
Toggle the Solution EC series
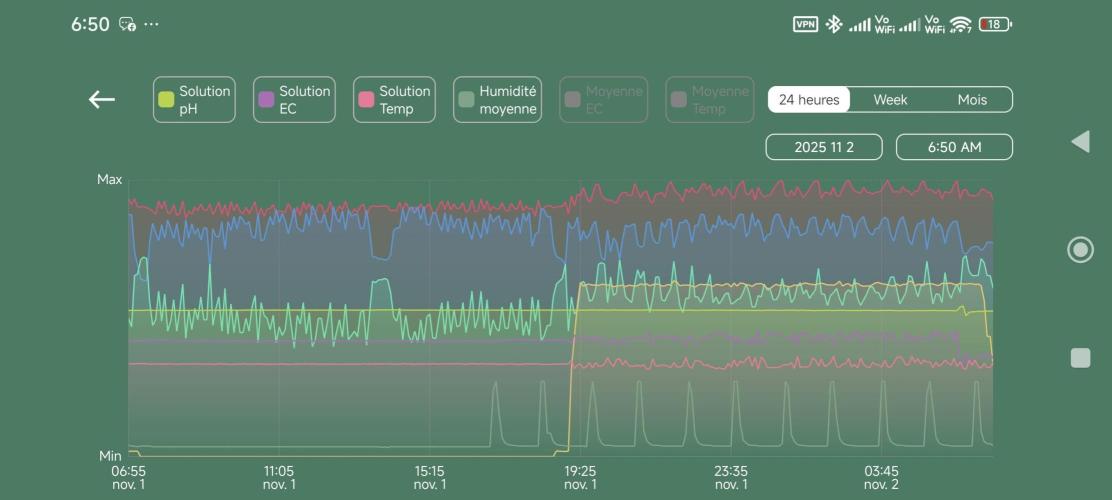(294, 100)
